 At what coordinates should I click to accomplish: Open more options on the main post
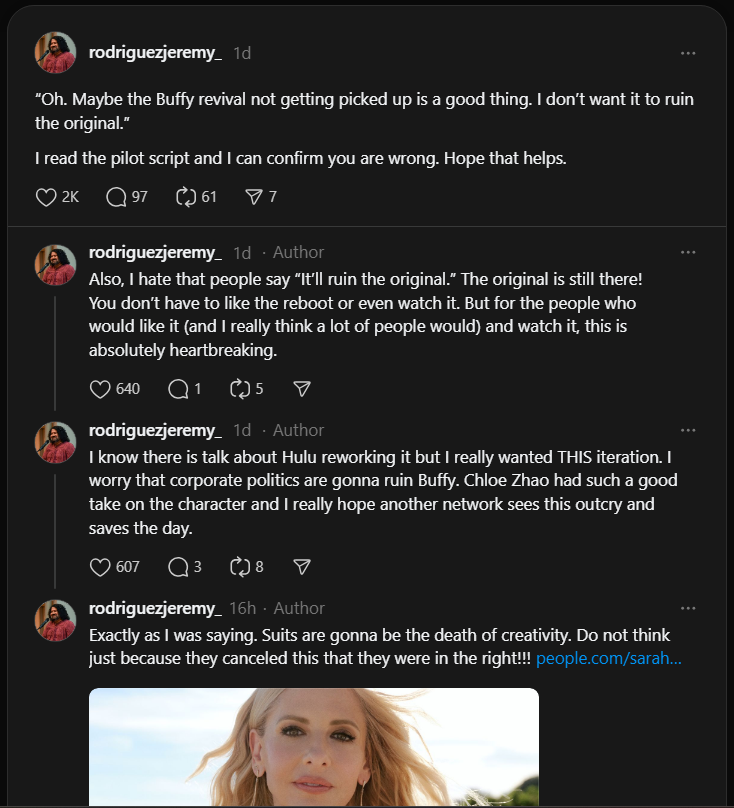688,53
